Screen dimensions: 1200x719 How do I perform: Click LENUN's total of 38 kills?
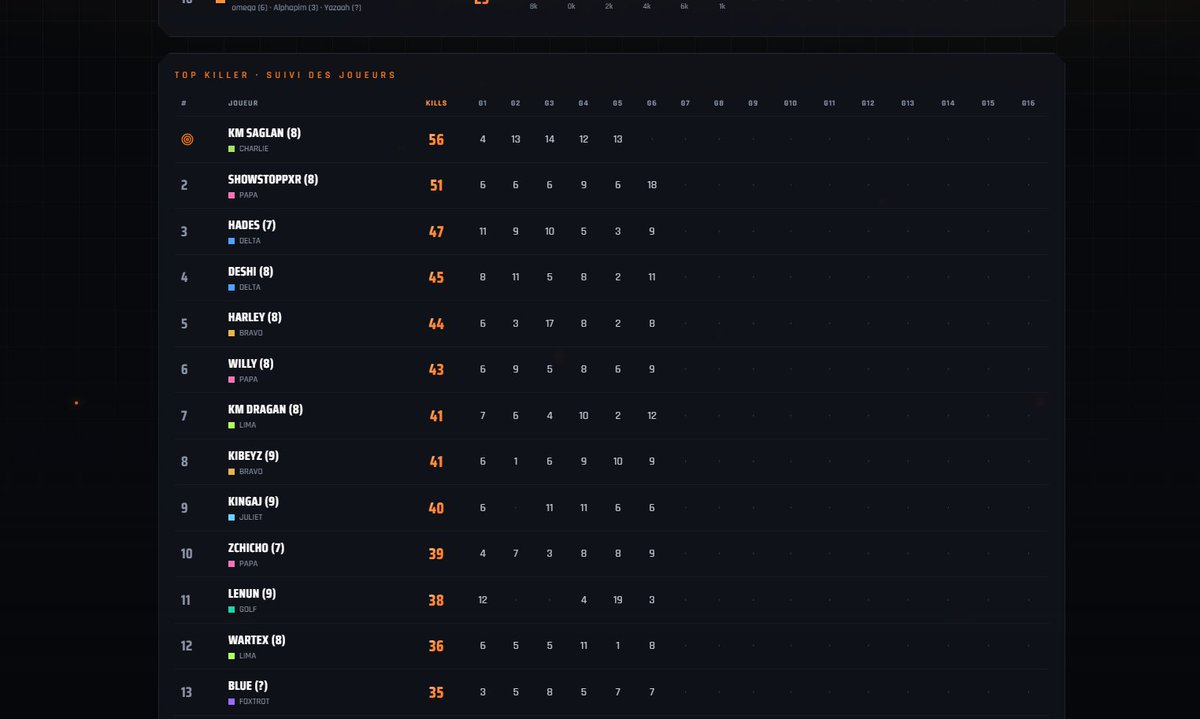coord(436,601)
